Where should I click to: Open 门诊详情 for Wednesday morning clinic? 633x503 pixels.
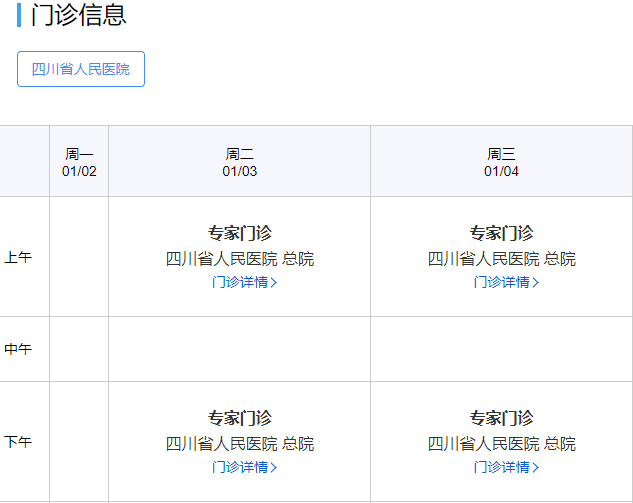501,282
